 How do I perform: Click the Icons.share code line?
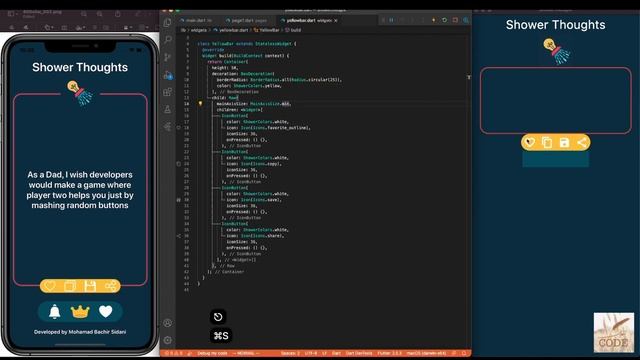point(255,236)
